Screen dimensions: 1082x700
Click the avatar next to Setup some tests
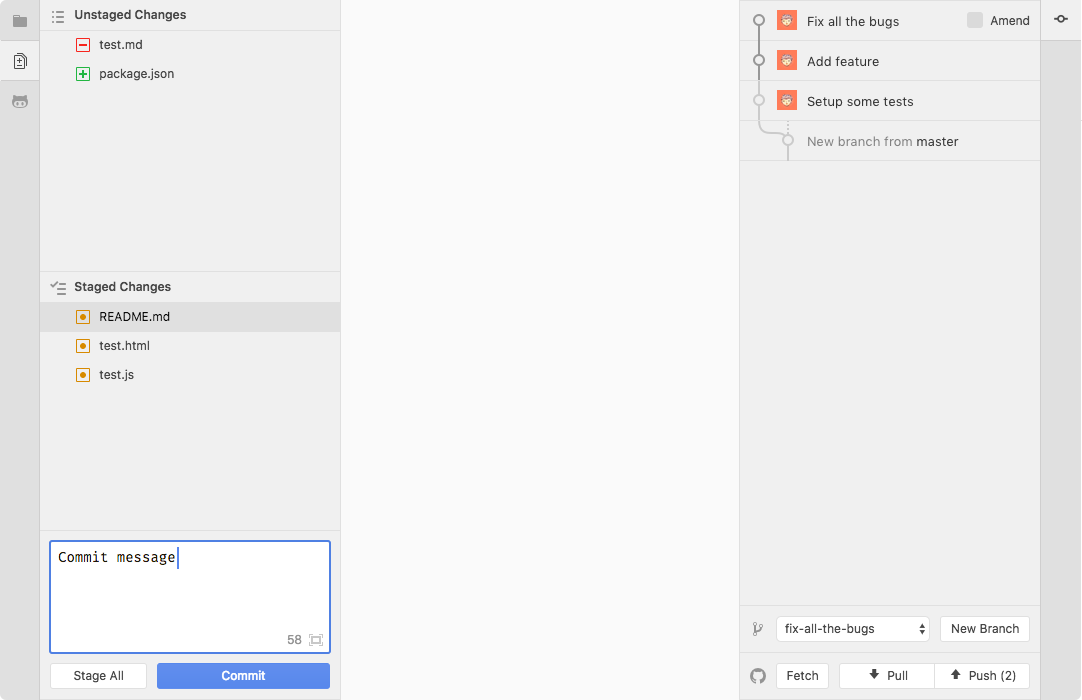787,101
